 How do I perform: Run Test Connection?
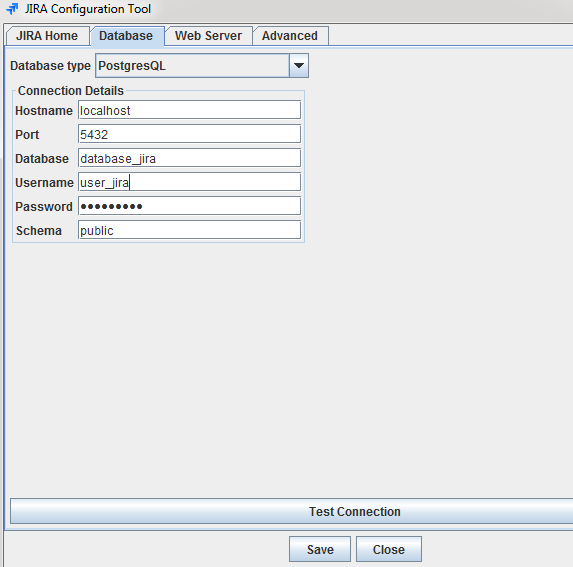pos(291,511)
